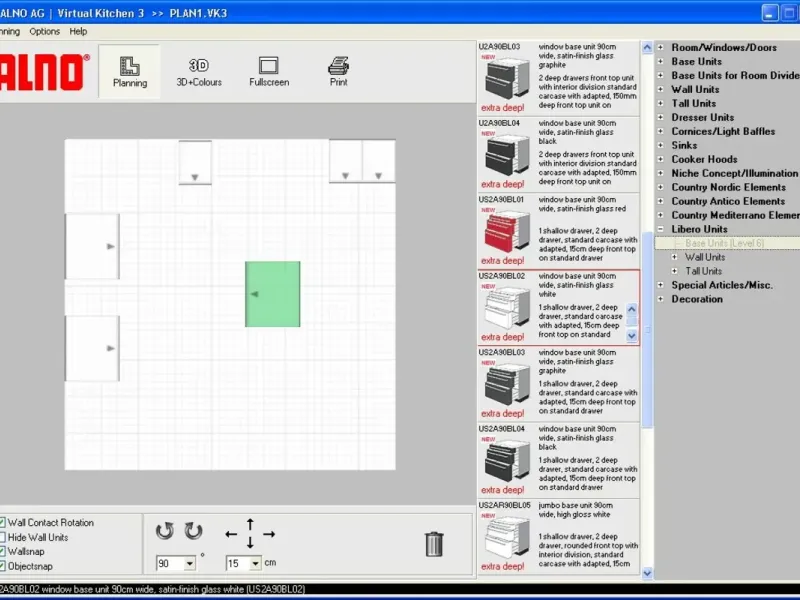Minimize the Virtual Kitchen window
The width and height of the screenshot is (800, 600).
click(770, 13)
